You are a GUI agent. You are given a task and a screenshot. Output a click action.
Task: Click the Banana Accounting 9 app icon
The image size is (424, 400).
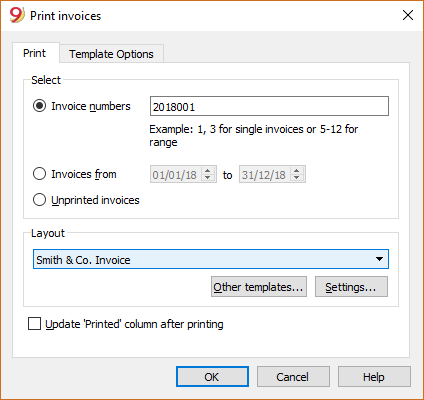(x=17, y=15)
